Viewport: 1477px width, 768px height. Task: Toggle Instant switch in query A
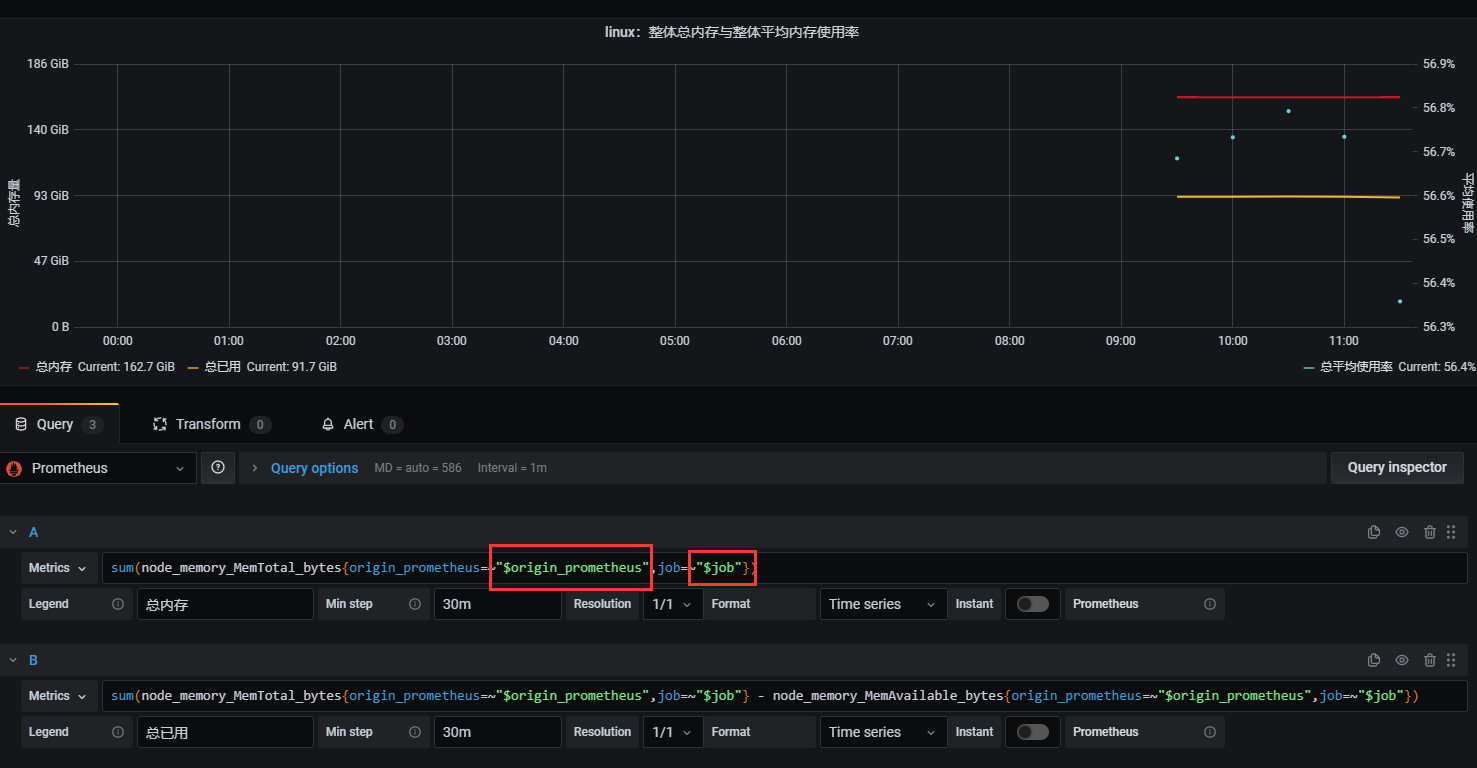pos(1033,604)
